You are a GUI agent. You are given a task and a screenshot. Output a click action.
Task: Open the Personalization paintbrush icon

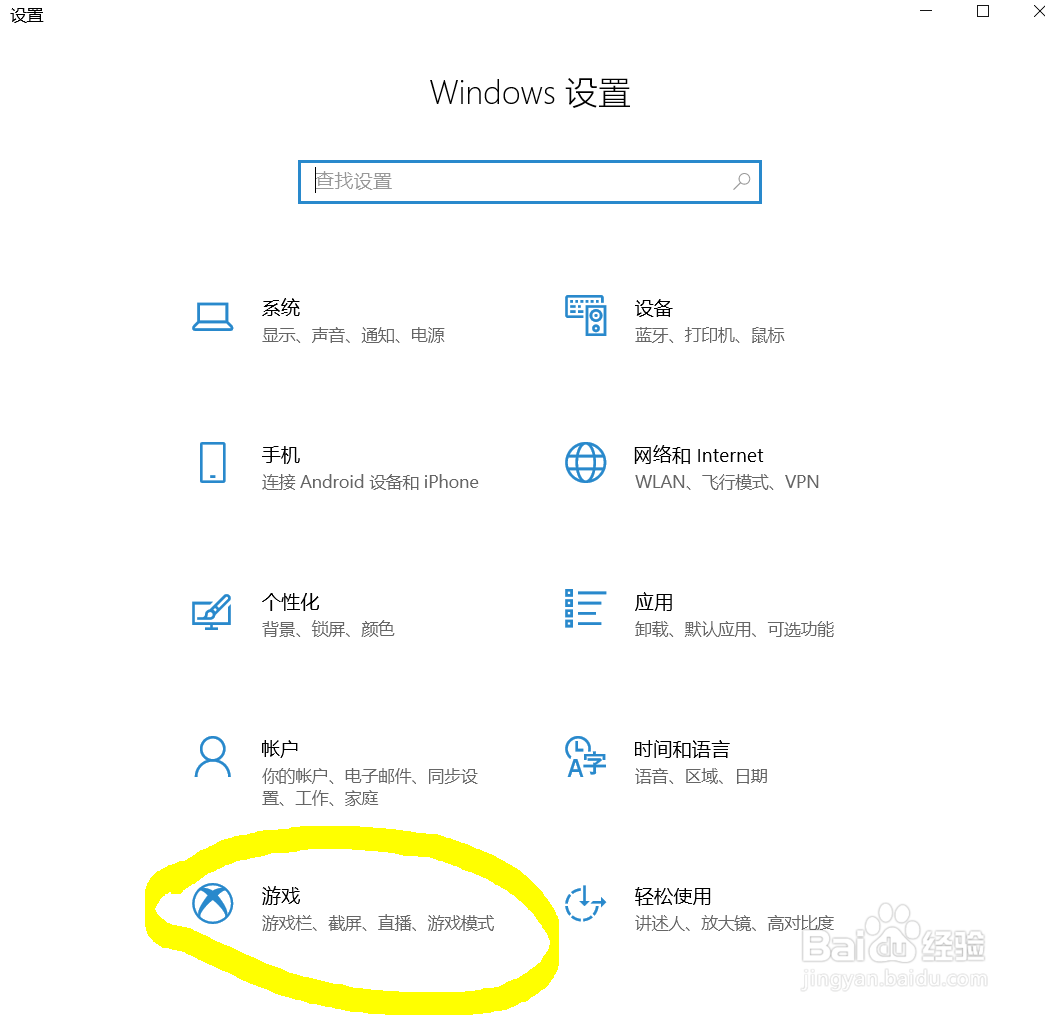(212, 611)
